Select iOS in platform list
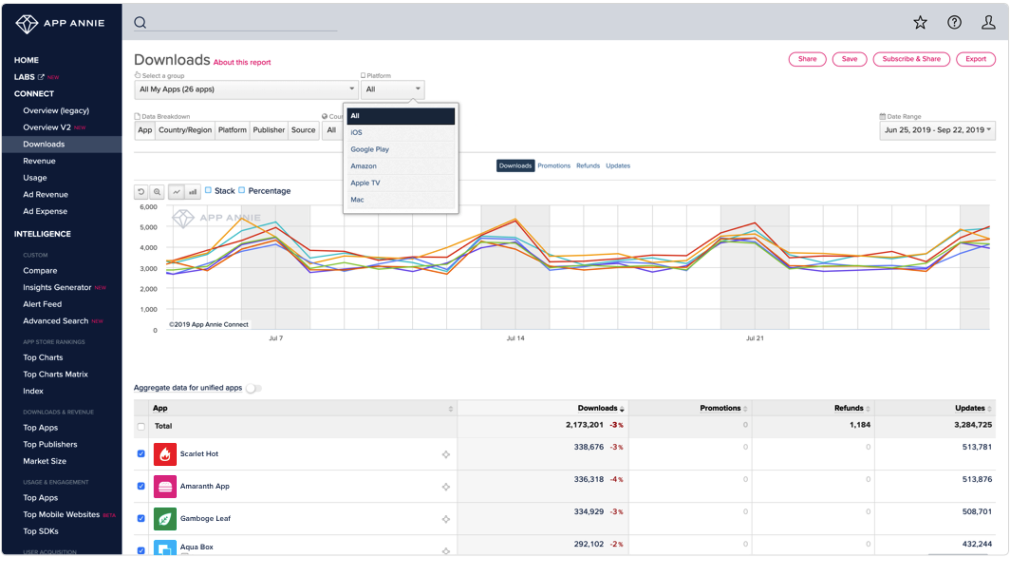The width and height of the screenshot is (1012, 563). point(401,133)
